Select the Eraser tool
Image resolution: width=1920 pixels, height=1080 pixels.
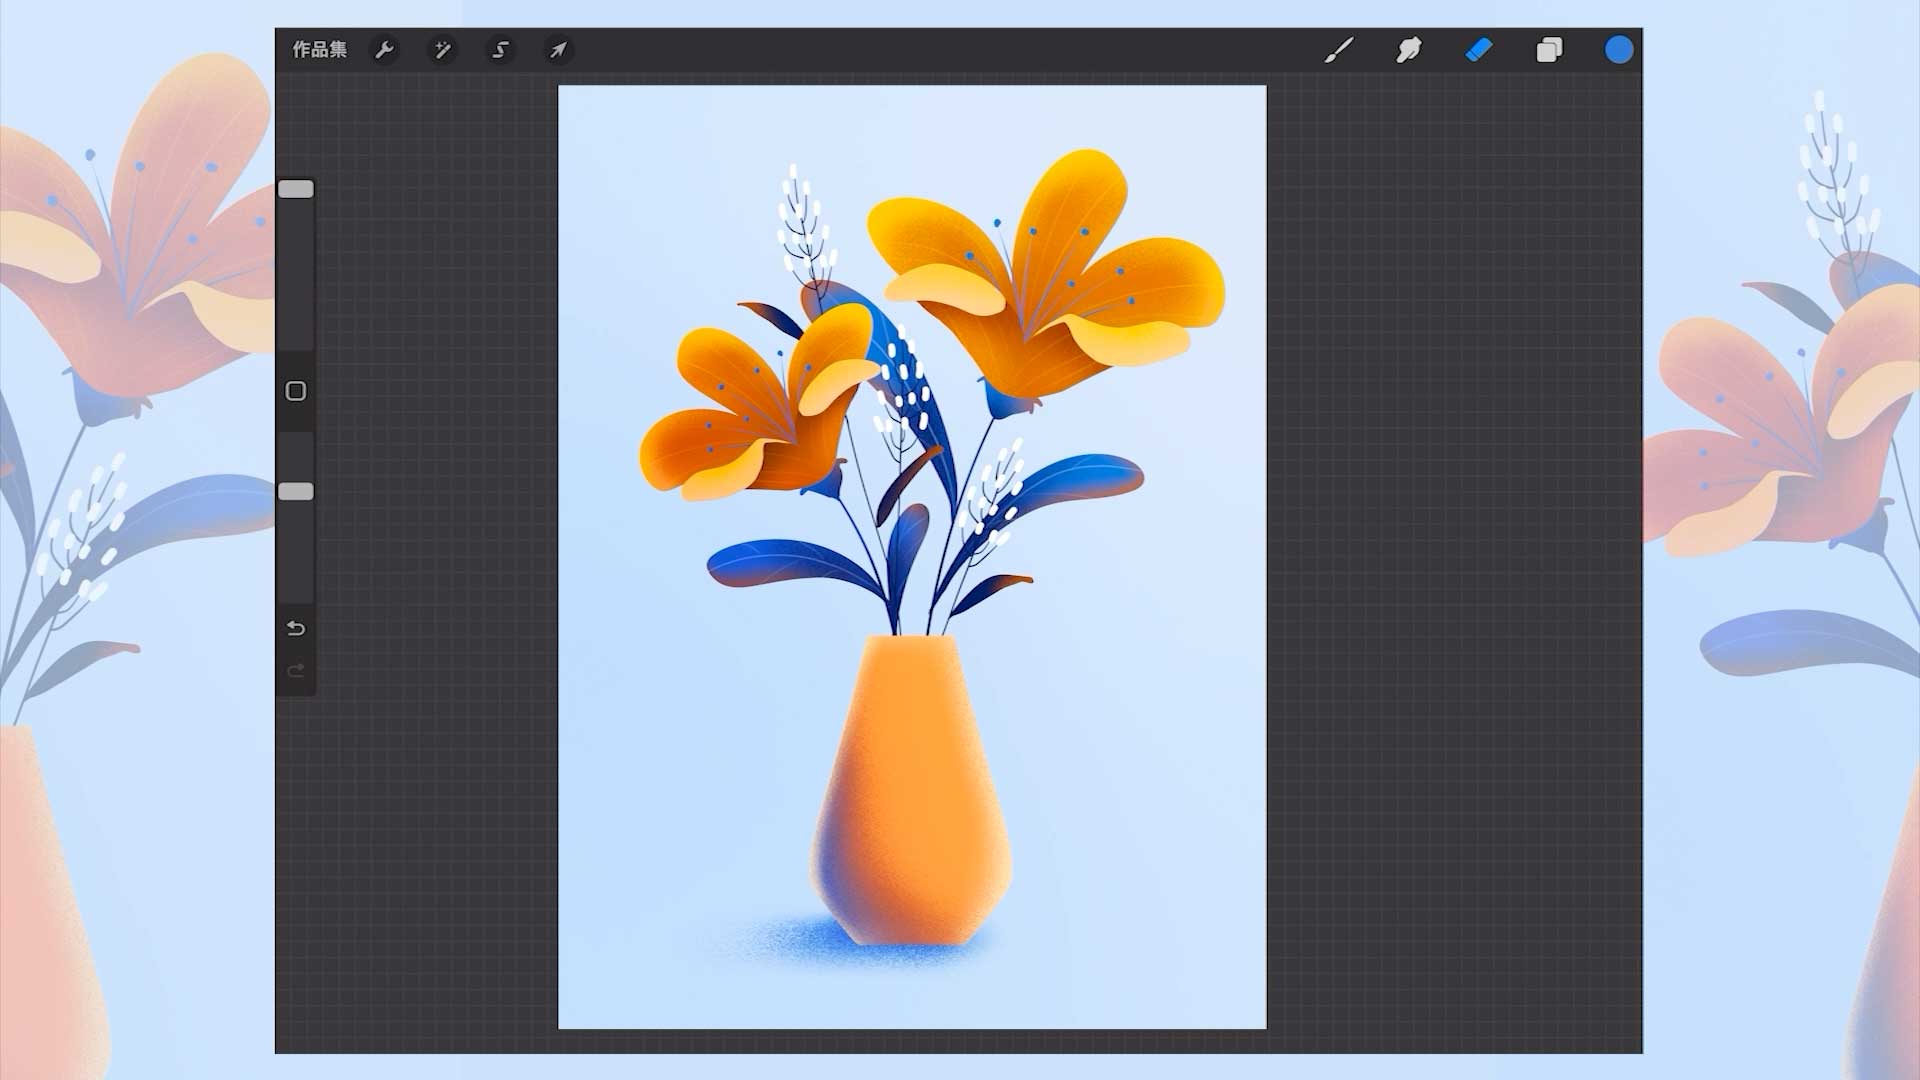[x=1479, y=50]
